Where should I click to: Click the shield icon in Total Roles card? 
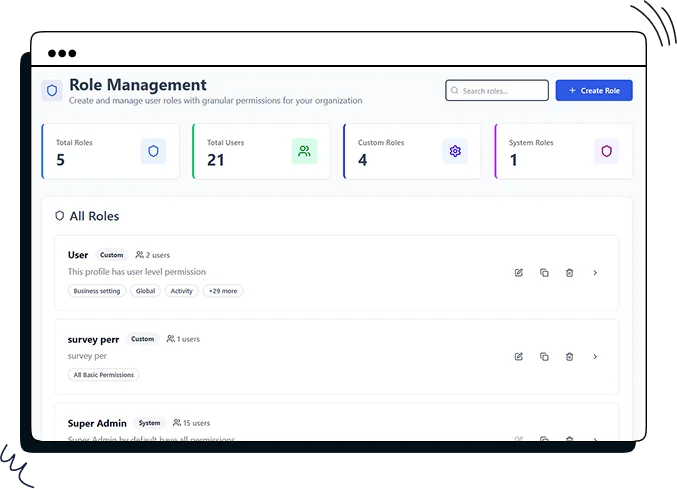point(153,151)
